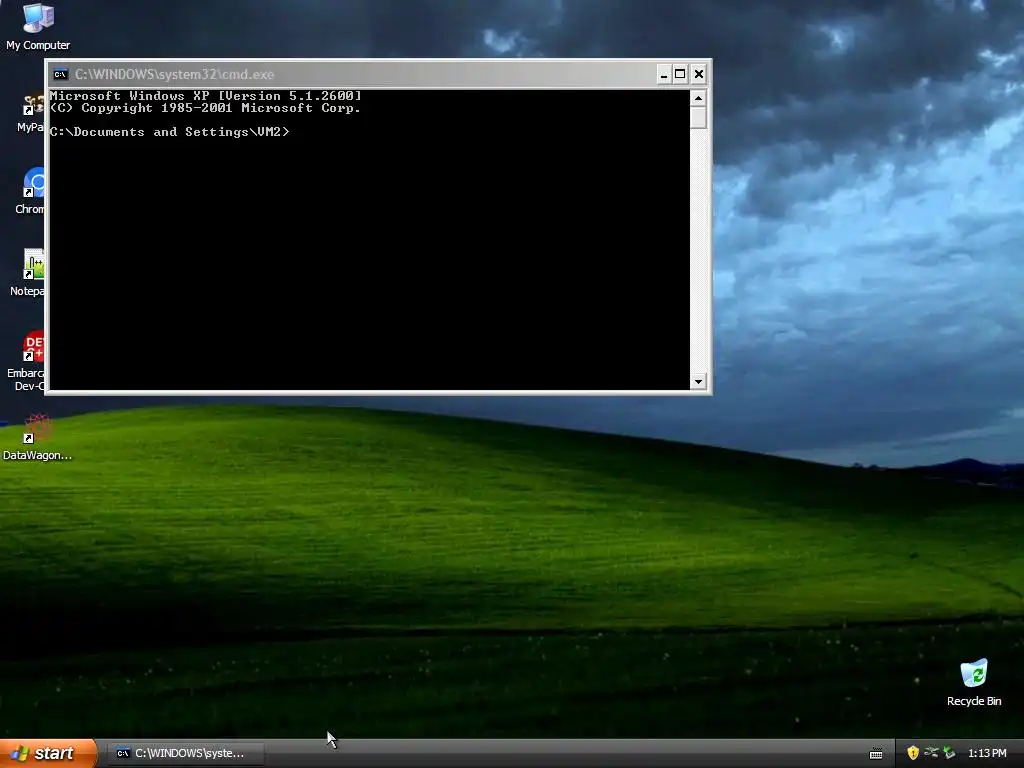Open the yellow Security Center shield tray icon
The height and width of the screenshot is (768, 1024).
point(913,753)
